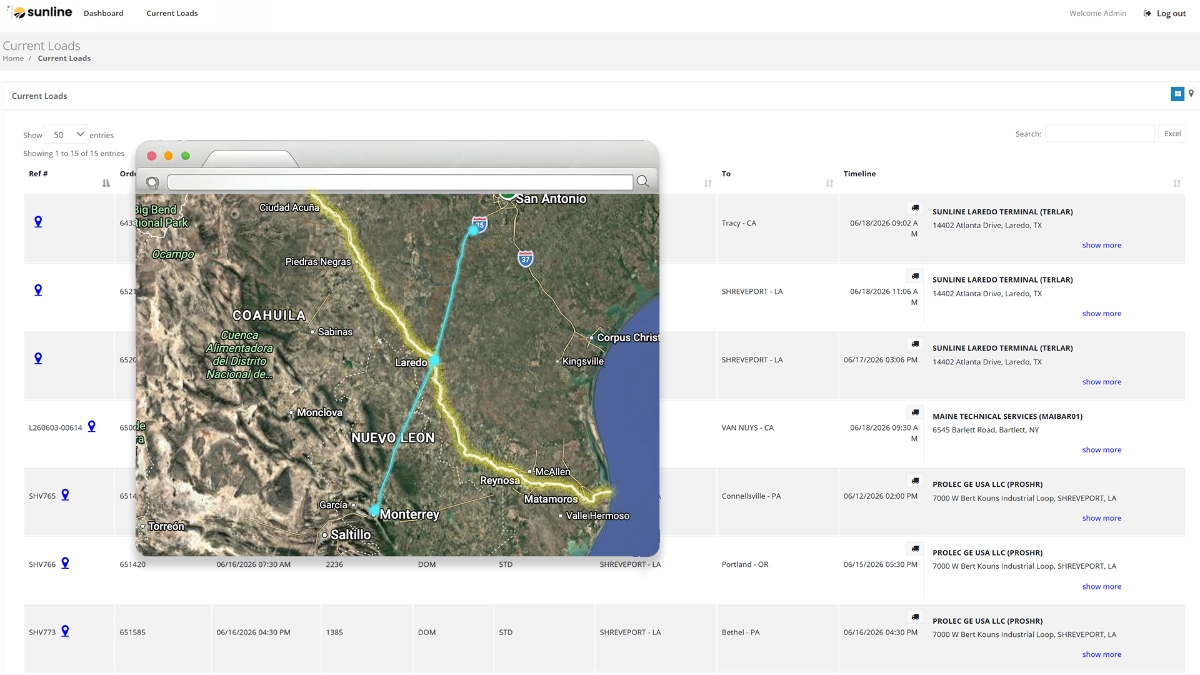Click the location pin in the 06/17/2026 03:06 PM row
This screenshot has height=675, width=1200.
click(x=38, y=358)
